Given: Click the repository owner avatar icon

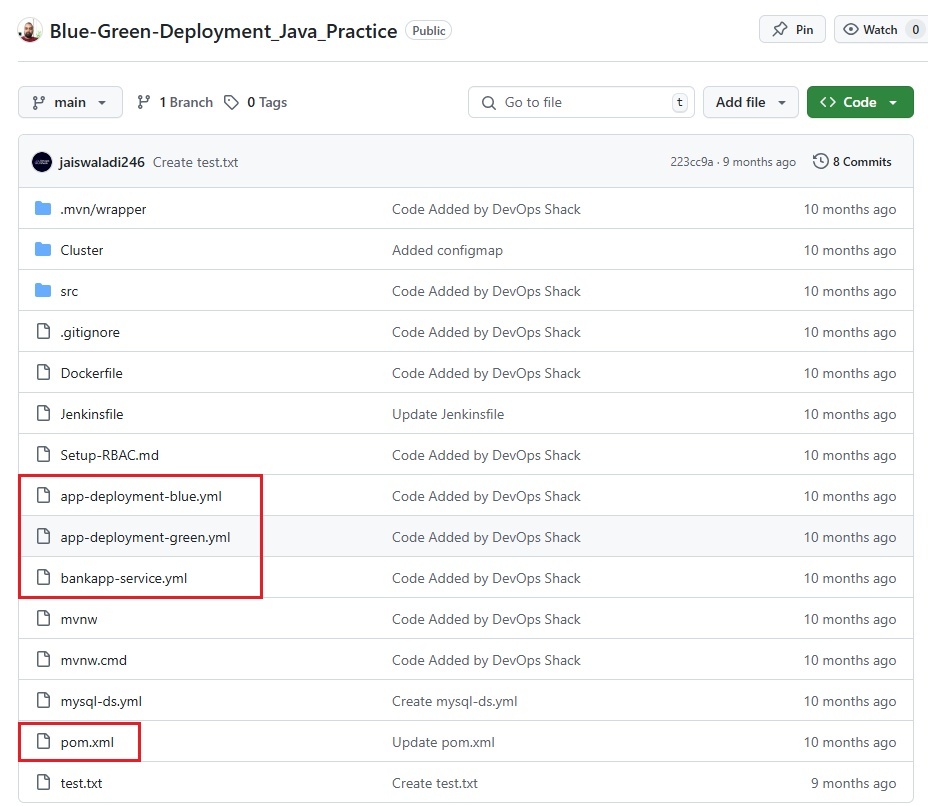Looking at the screenshot, I should coord(30,31).
